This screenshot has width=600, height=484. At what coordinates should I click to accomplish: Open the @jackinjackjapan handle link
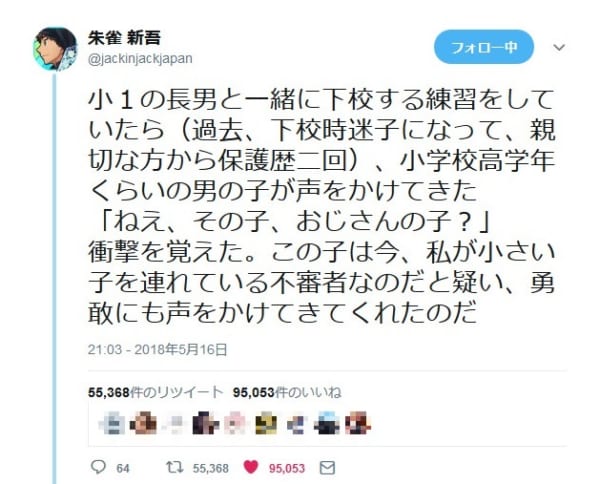(140, 59)
